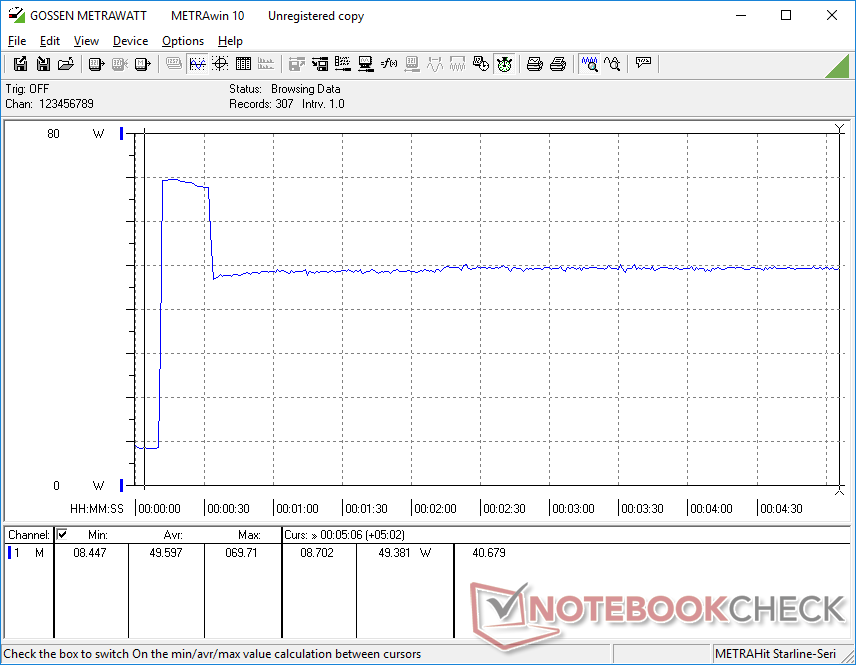Click the top blue Y-axis scale marker at 80 W
Screen dimensions: 856x665
pyautogui.click(x=122, y=133)
